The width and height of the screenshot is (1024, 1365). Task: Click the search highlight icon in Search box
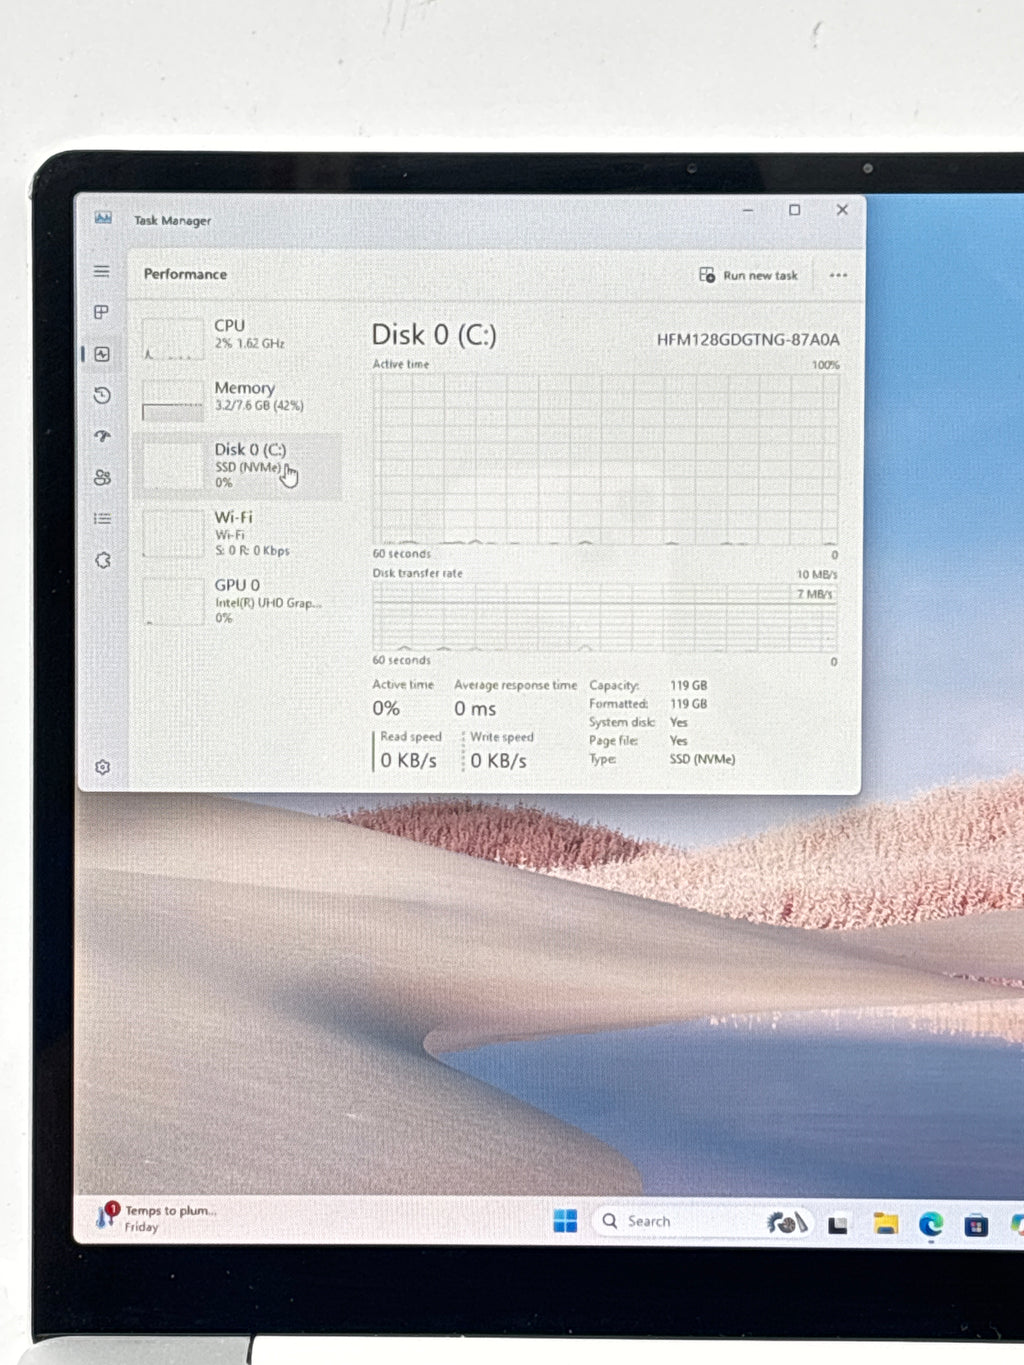786,1222
